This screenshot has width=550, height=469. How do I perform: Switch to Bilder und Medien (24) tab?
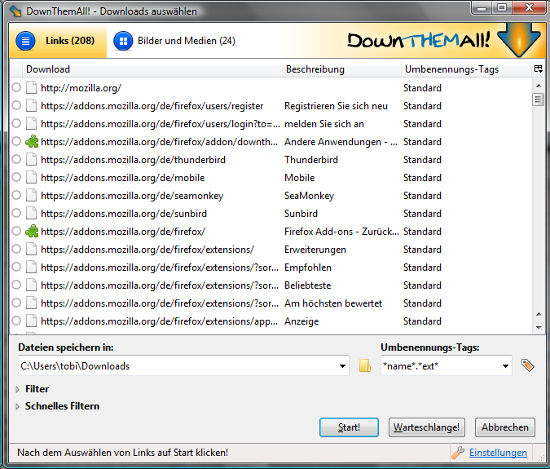click(x=174, y=41)
